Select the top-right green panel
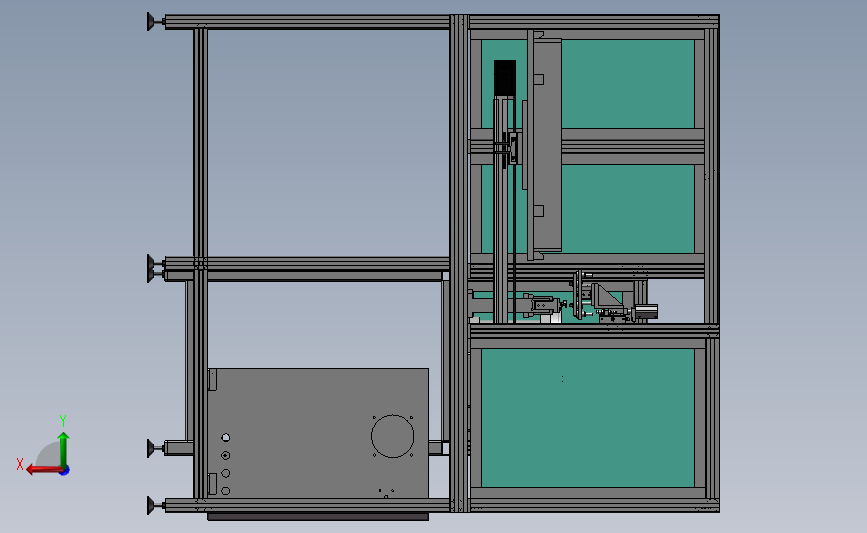 click(628, 83)
